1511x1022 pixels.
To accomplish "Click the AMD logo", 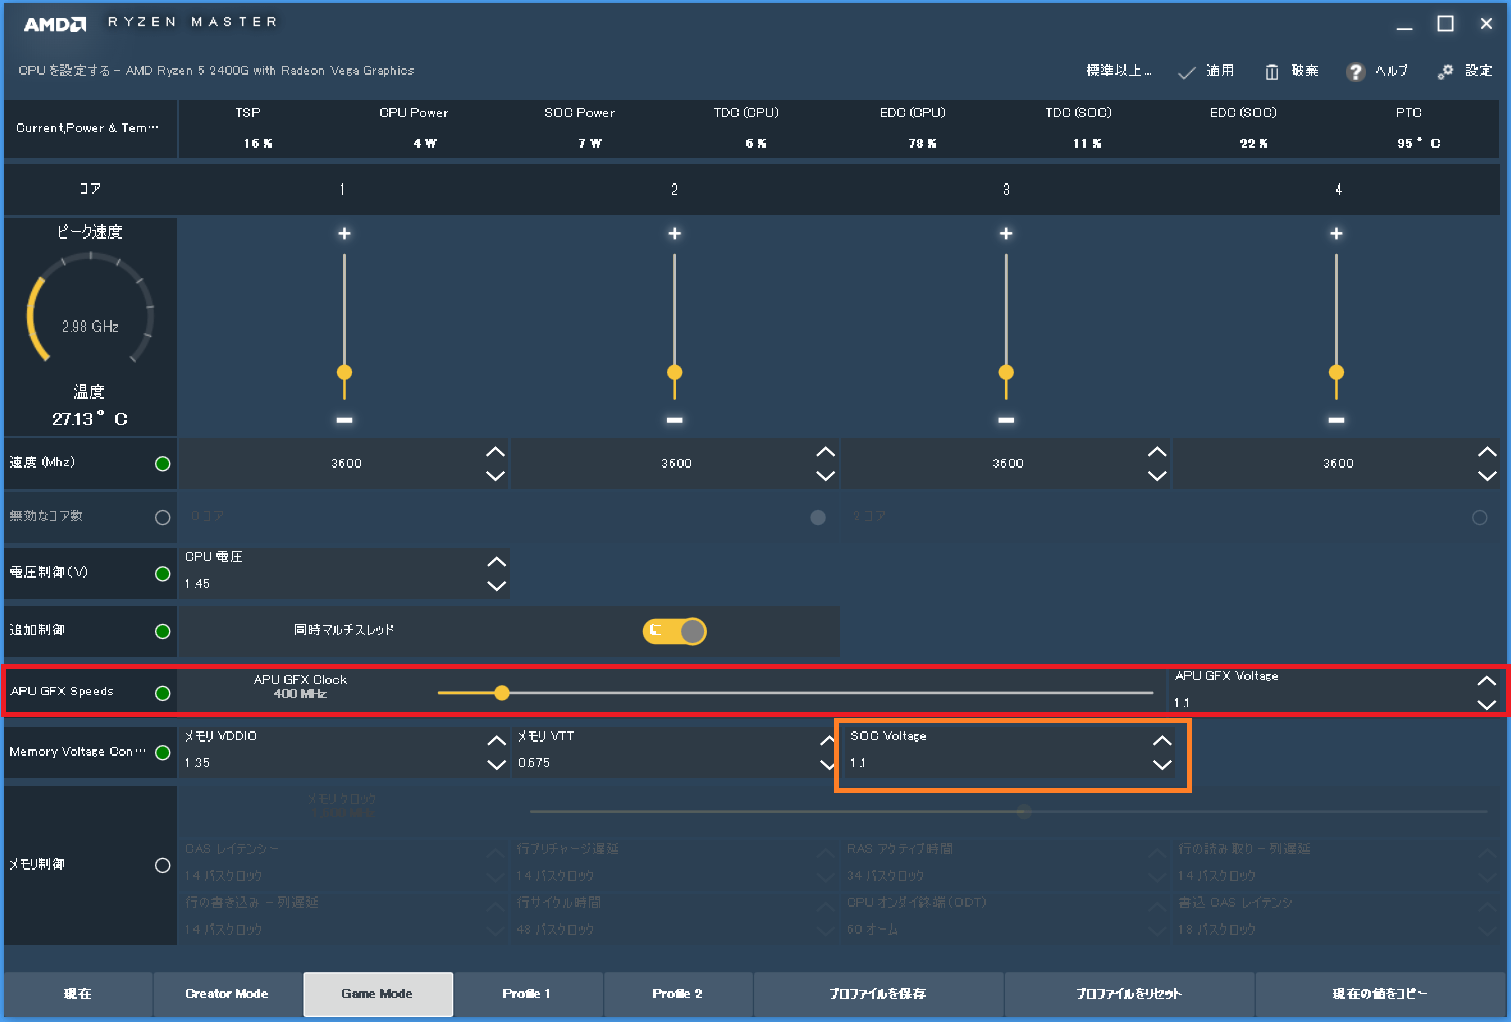I will (x=55, y=24).
